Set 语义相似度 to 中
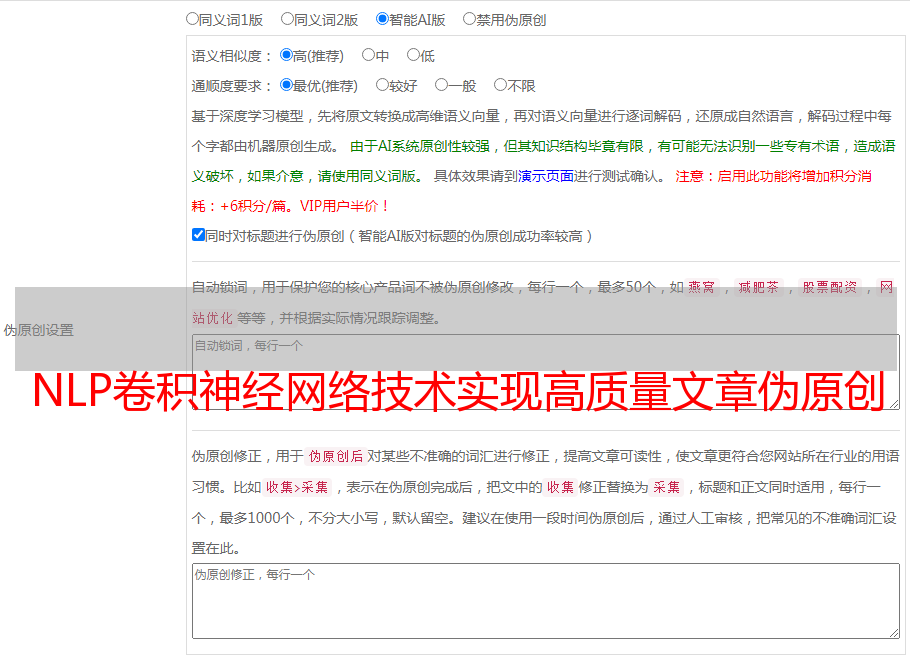This screenshot has height=658, width=911. tap(368, 55)
